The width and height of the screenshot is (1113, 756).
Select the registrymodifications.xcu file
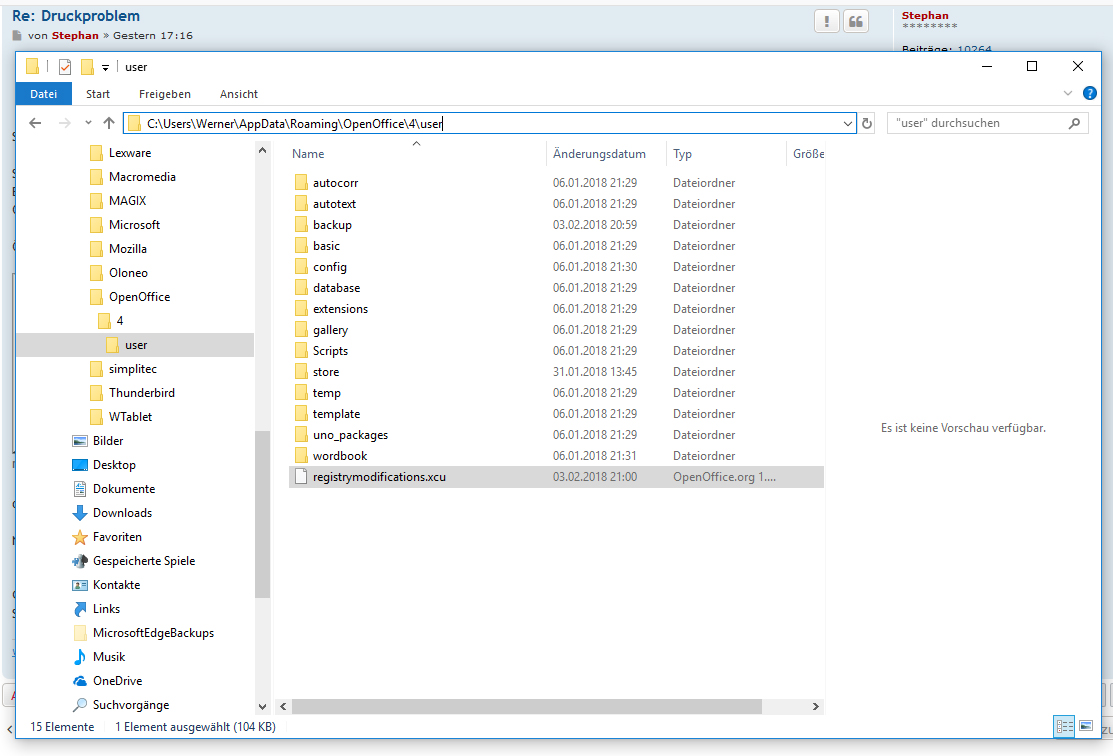click(379, 477)
